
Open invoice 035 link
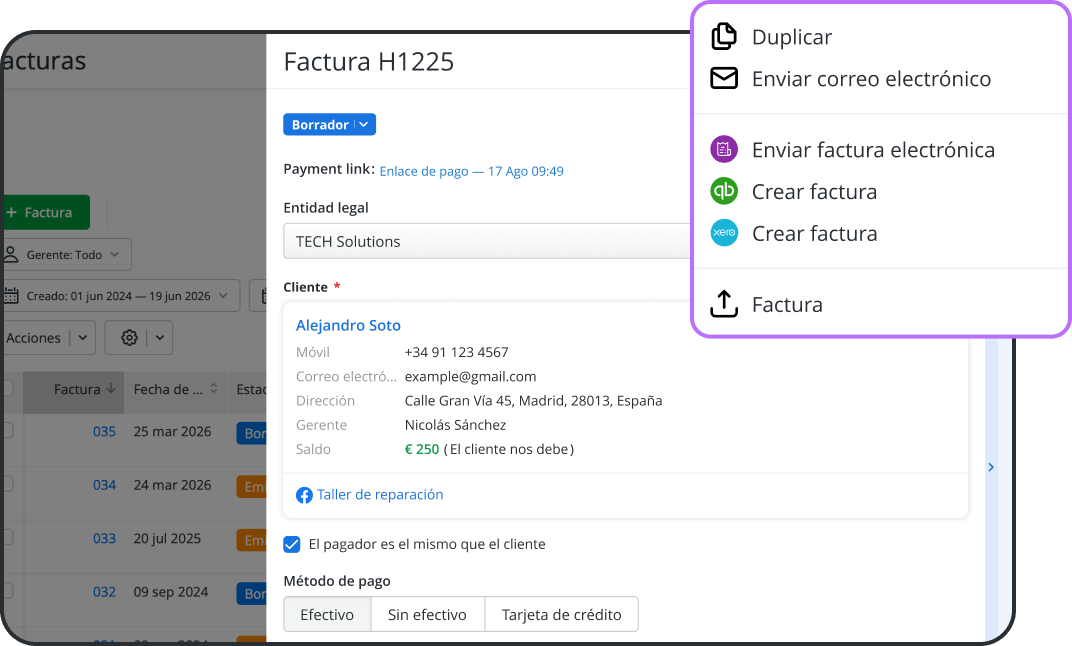click(104, 431)
